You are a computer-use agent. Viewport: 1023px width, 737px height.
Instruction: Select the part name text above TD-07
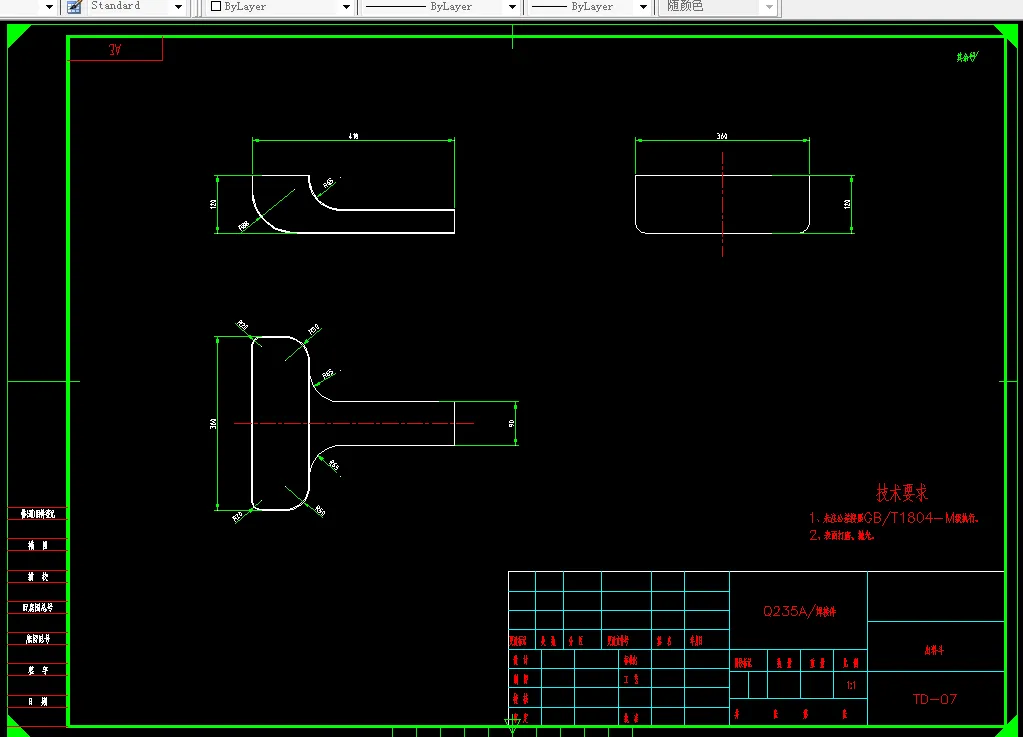point(934,650)
